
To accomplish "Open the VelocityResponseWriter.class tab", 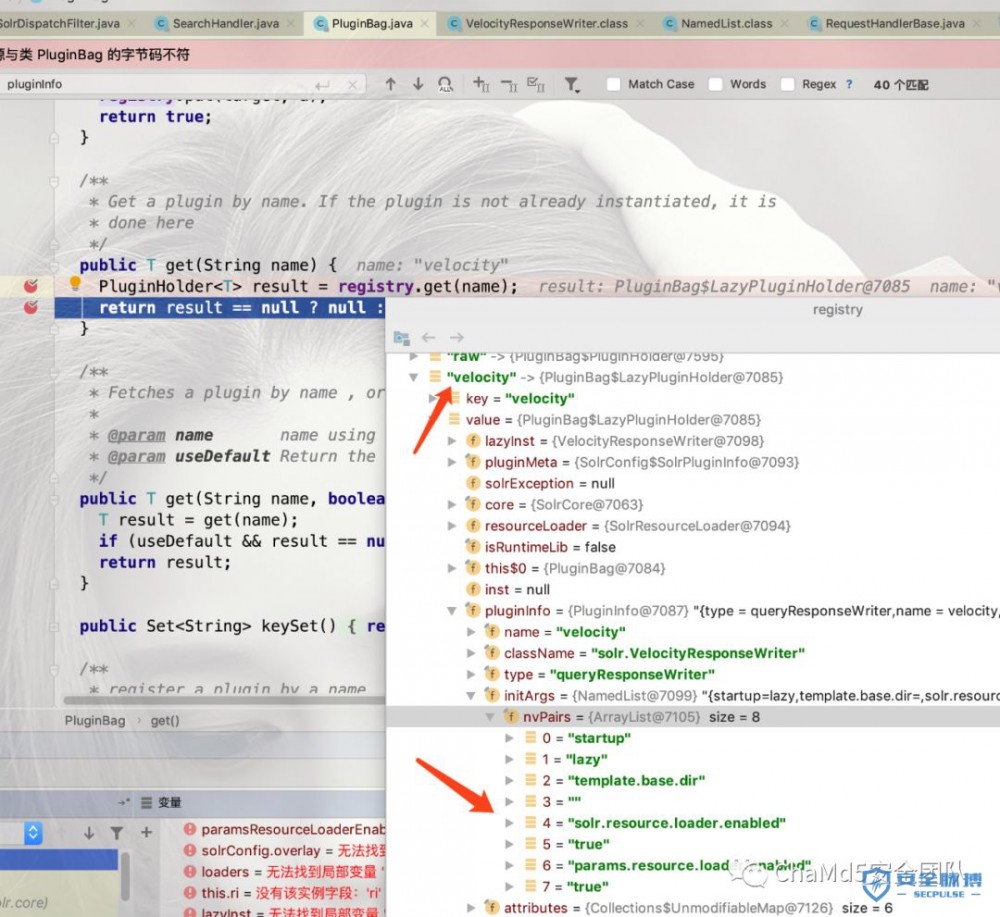I will (545, 22).
